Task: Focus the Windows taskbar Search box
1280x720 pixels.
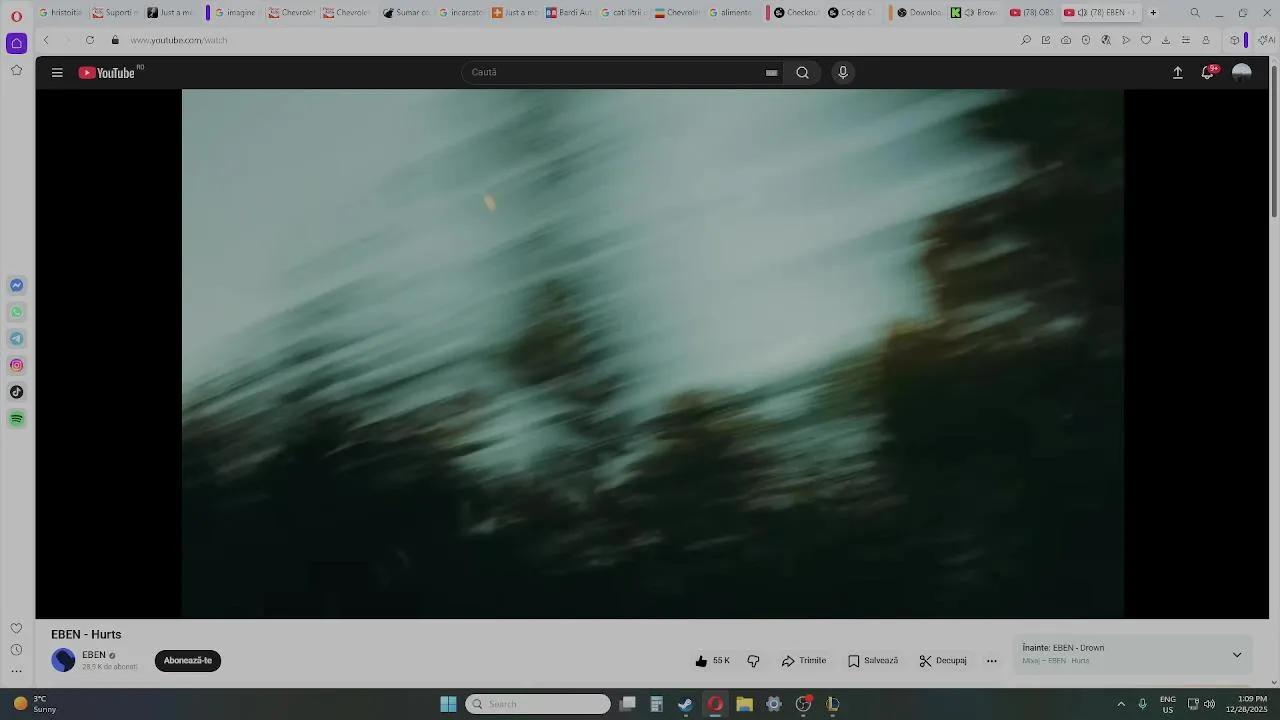Action: 538,704
